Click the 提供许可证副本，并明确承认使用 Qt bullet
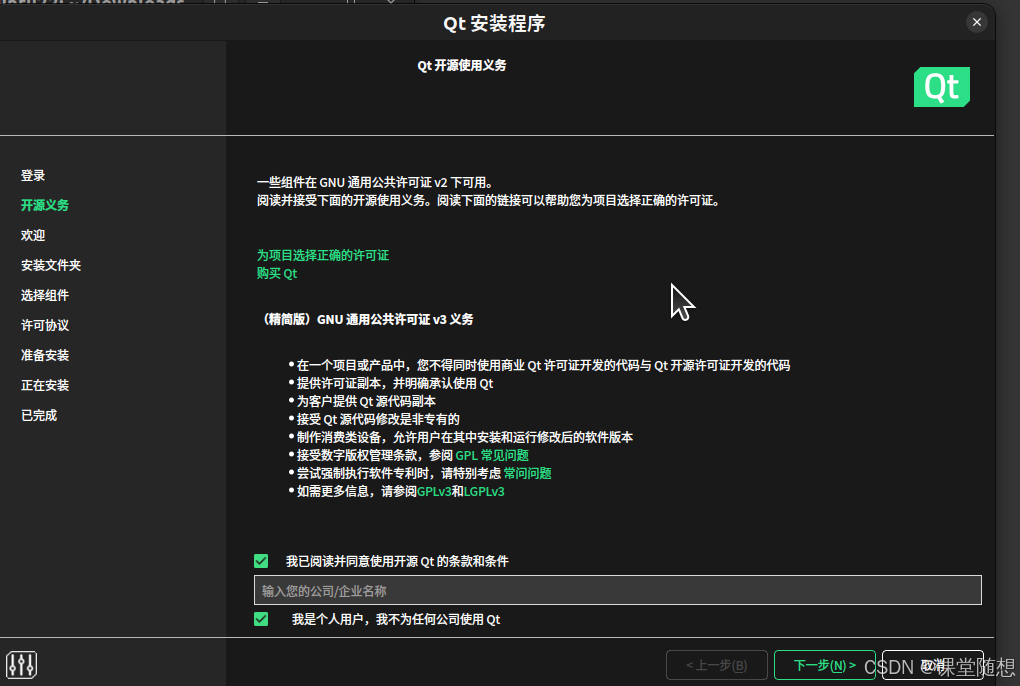This screenshot has height=686, width=1020. [x=395, y=384]
